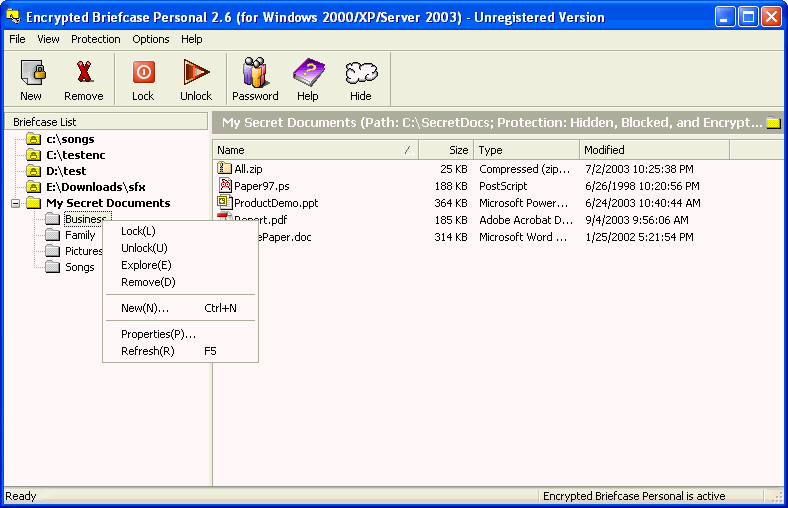The height and width of the screenshot is (508, 788).
Task: Click the PostScript type cell
Action: (503, 186)
